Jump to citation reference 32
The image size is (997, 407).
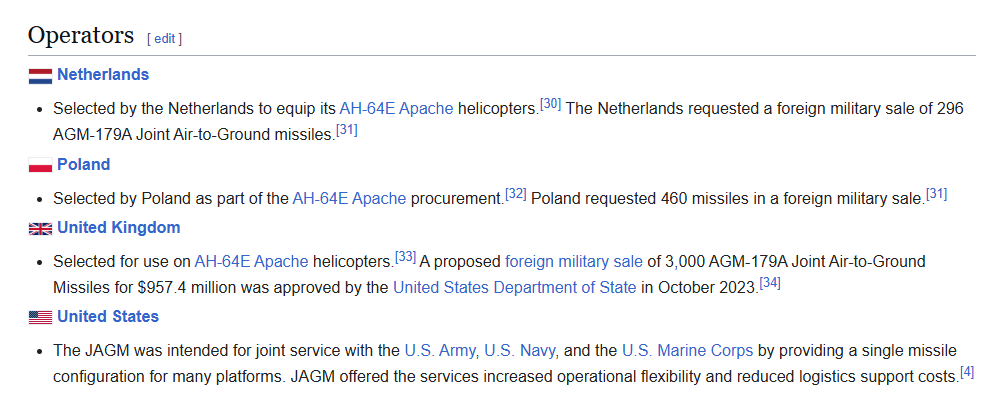coord(515,193)
